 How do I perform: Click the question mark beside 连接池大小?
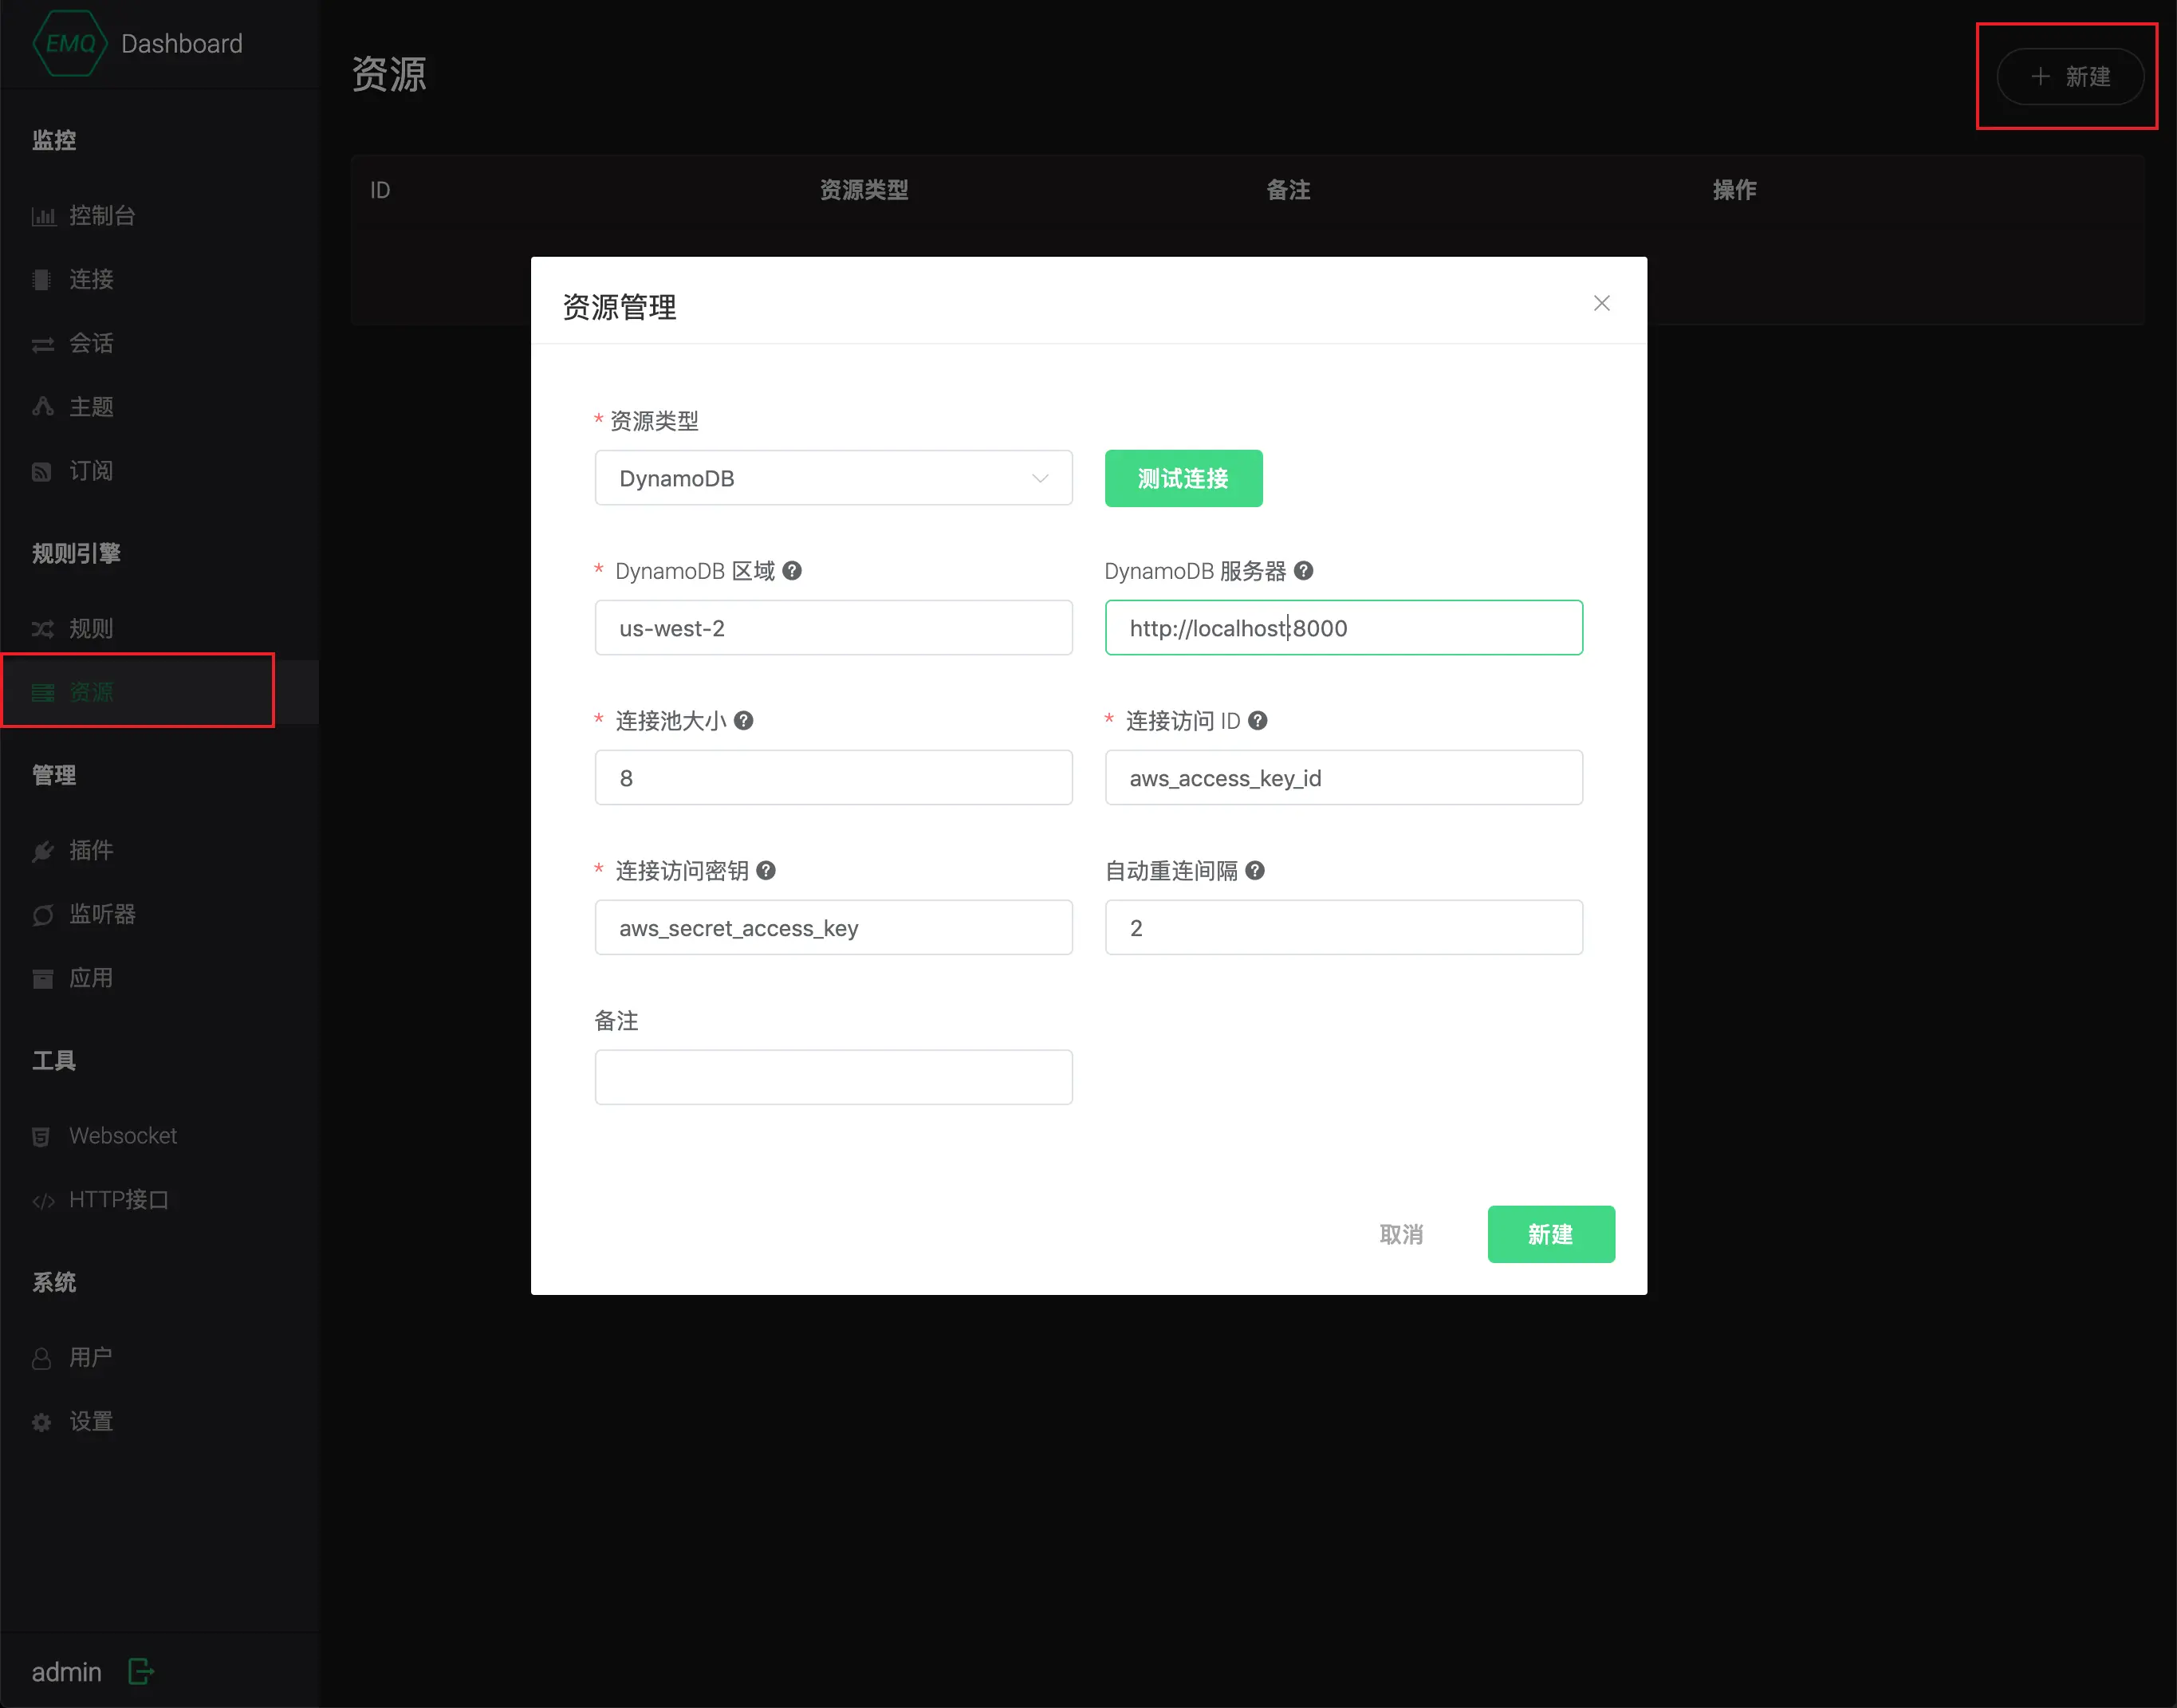pos(743,721)
